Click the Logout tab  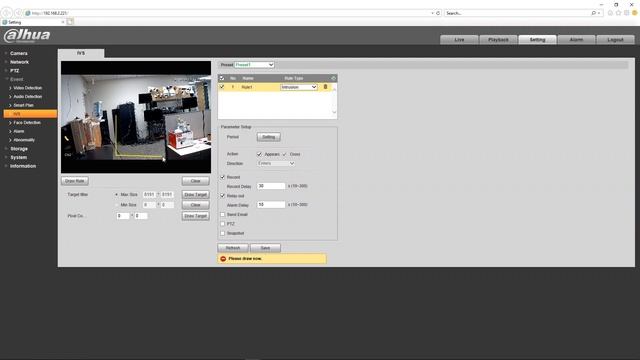tap(616, 40)
